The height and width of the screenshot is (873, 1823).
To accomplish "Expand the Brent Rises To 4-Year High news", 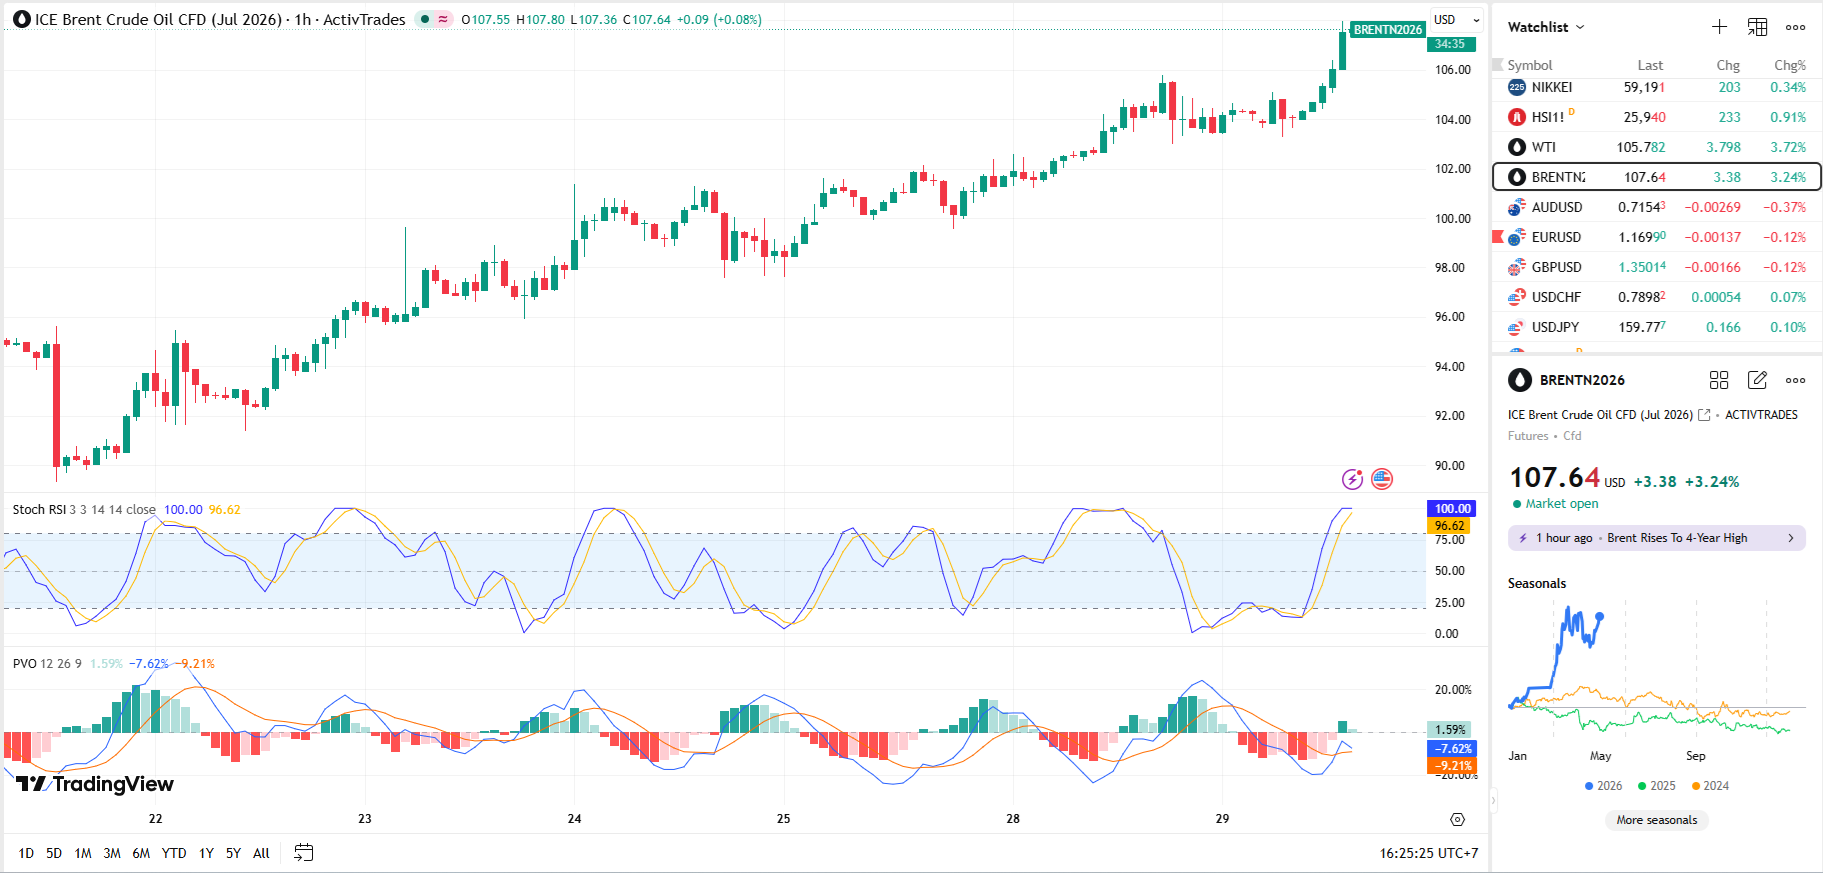I will click(1656, 538).
